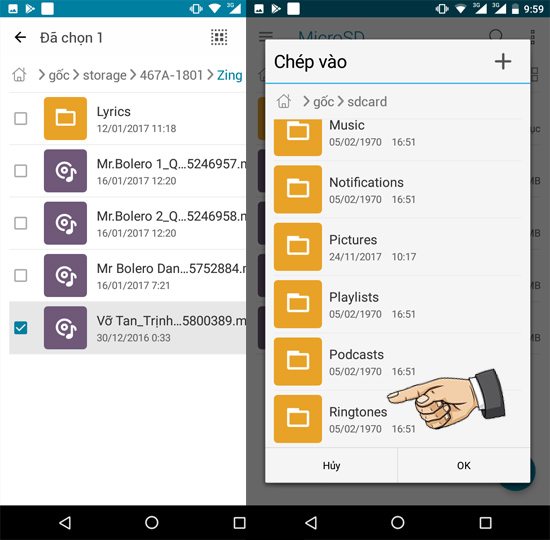The width and height of the screenshot is (550, 540).
Task: Open the Music folder in dialog
Action: pos(397,138)
